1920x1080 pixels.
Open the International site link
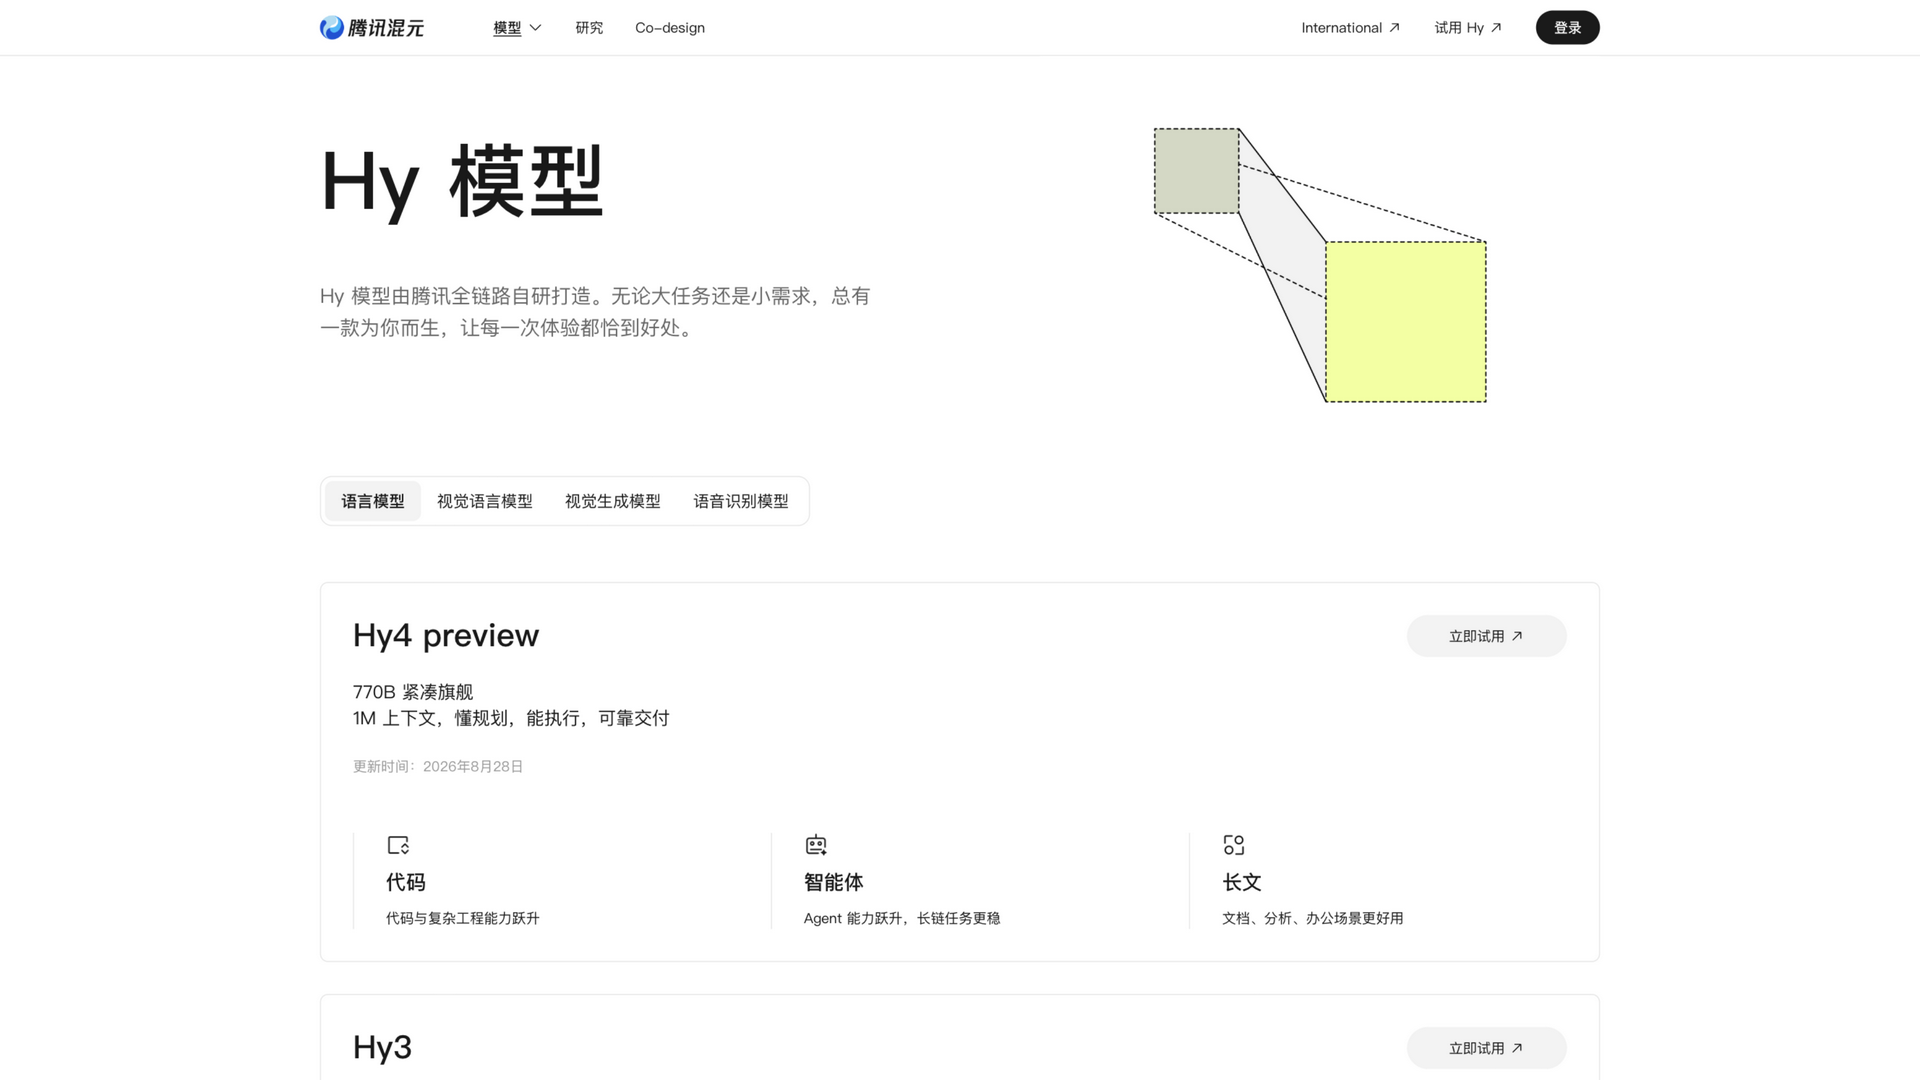[1350, 28]
